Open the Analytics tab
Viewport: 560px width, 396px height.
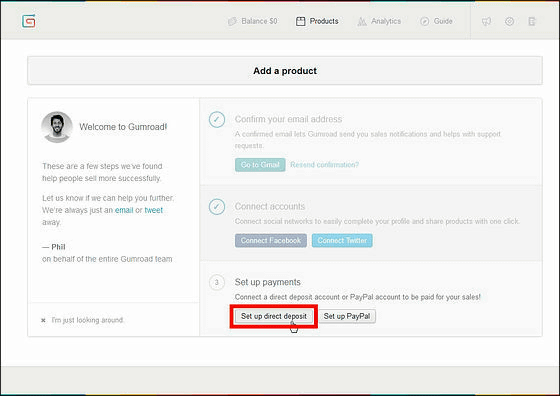(379, 21)
